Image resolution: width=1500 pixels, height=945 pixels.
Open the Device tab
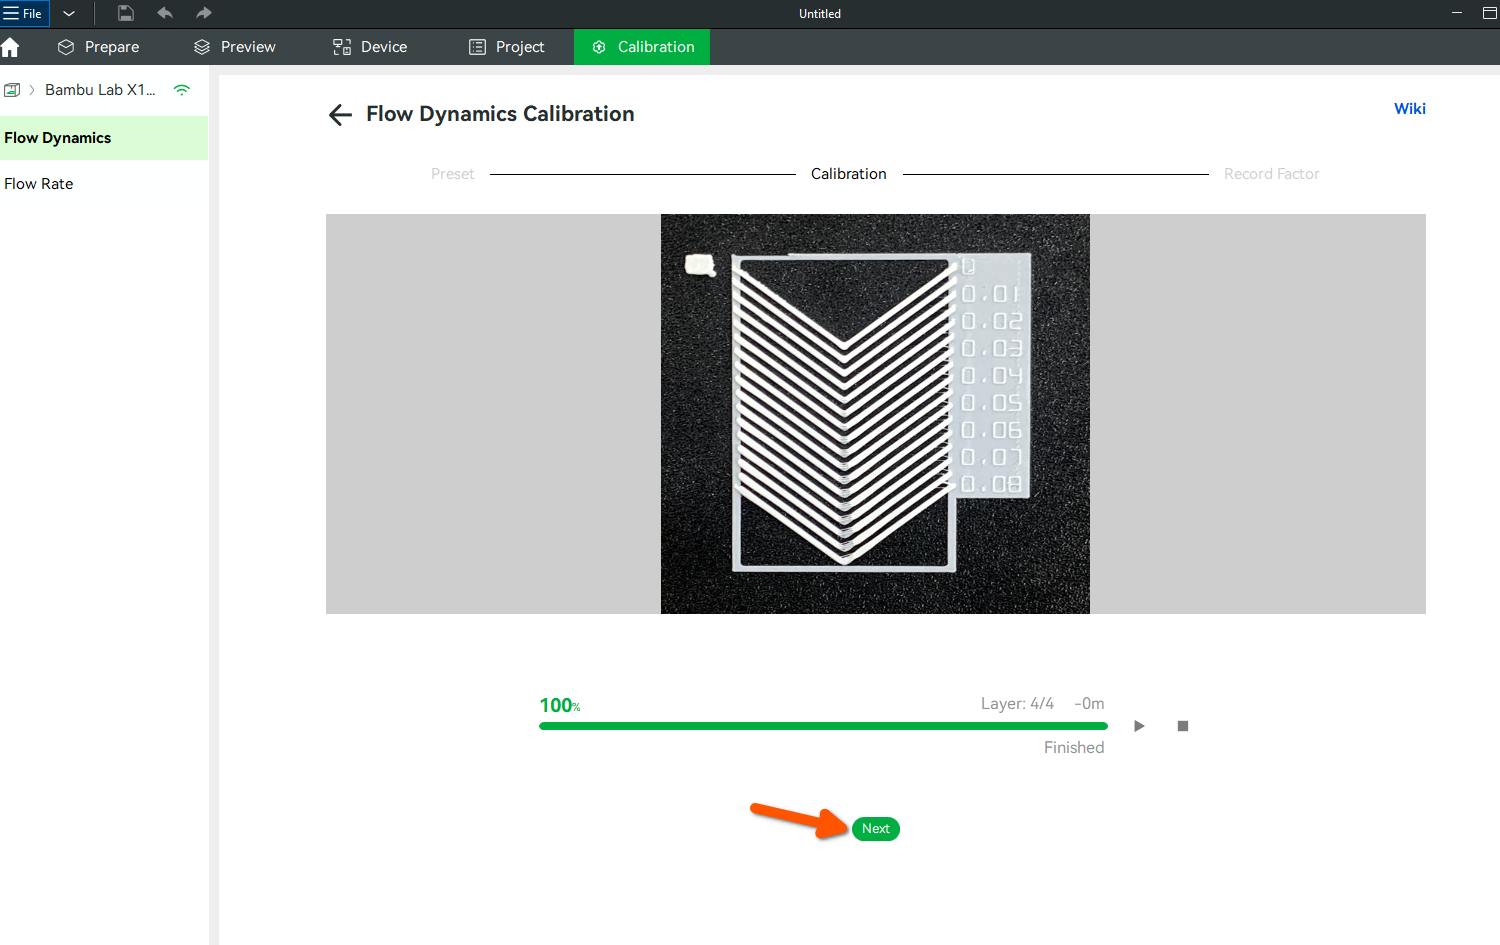click(x=370, y=47)
